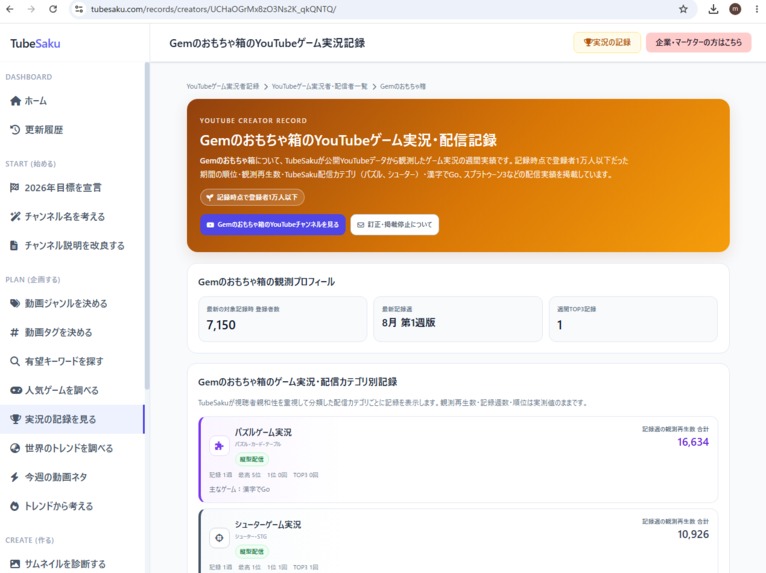This screenshot has width=766, height=573.
Task: Click the crosshair icon in シューターゲーム実況 card
Action: point(219,538)
